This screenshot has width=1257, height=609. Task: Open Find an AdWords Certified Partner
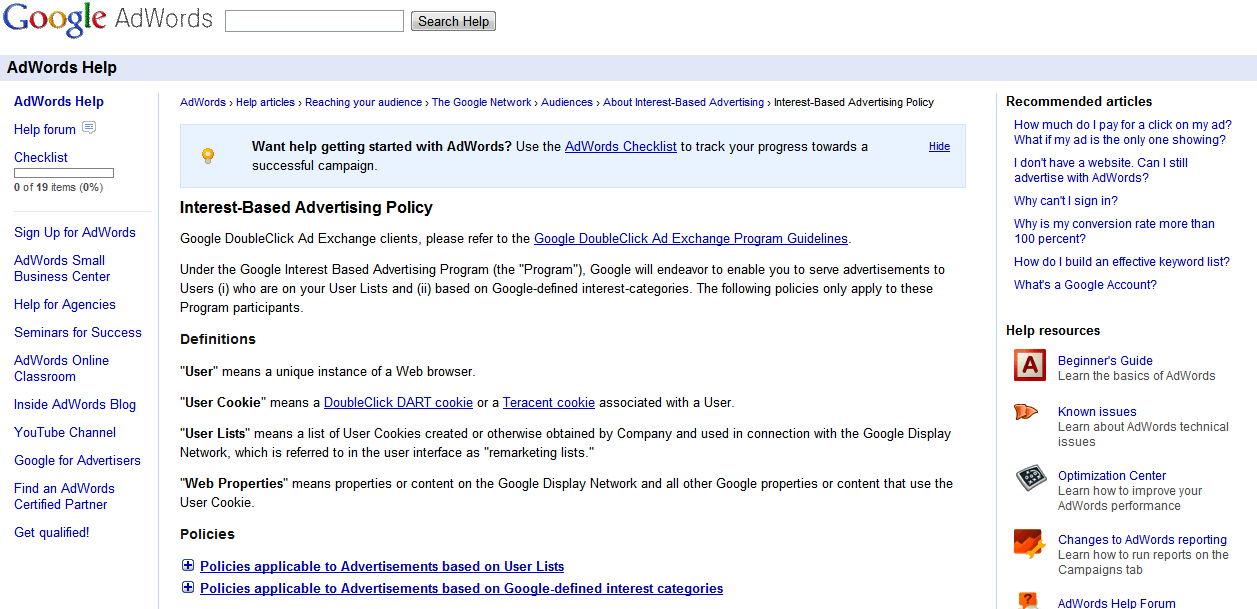pos(64,496)
